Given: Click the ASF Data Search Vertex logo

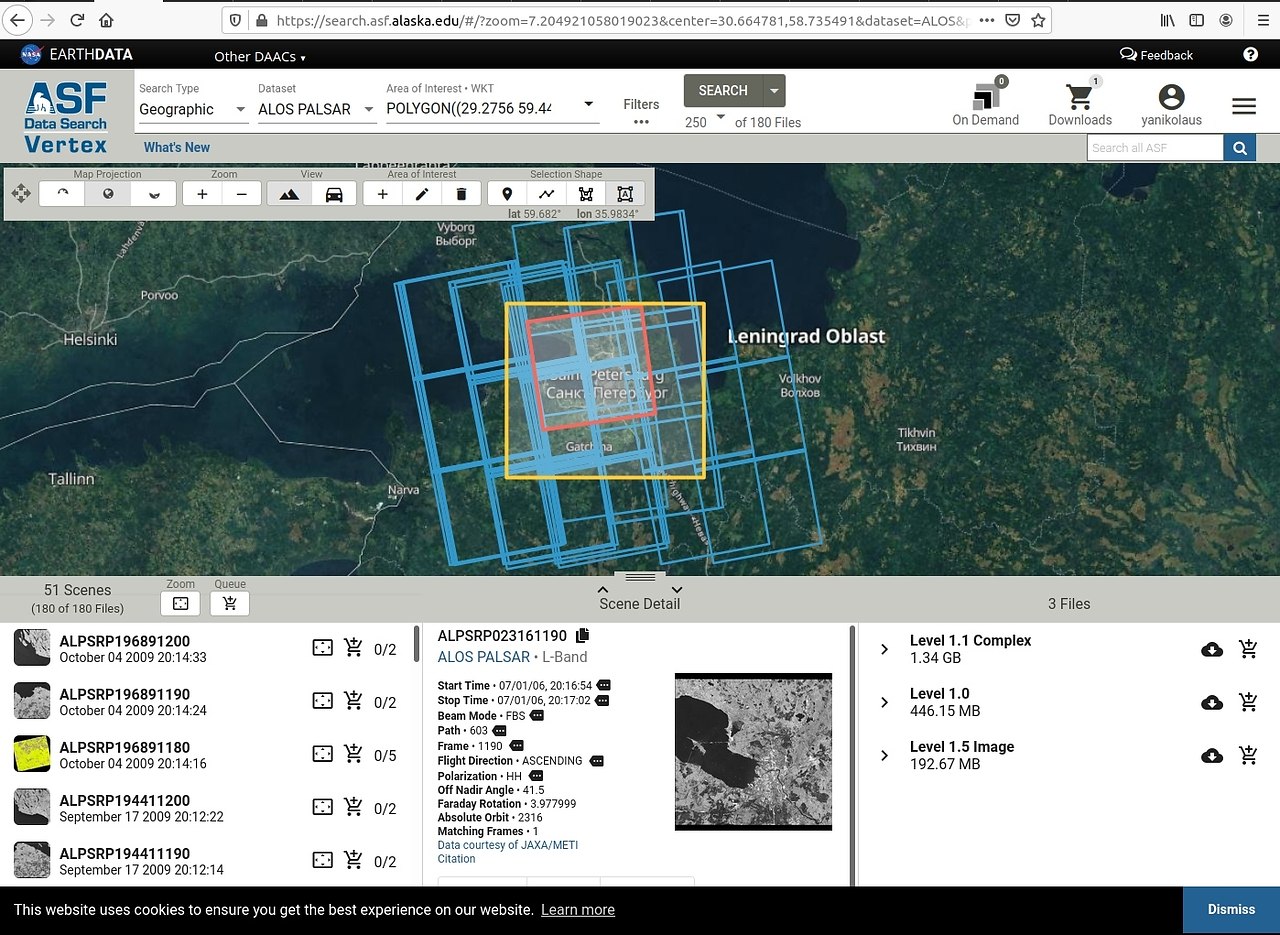Looking at the screenshot, I should tap(66, 118).
